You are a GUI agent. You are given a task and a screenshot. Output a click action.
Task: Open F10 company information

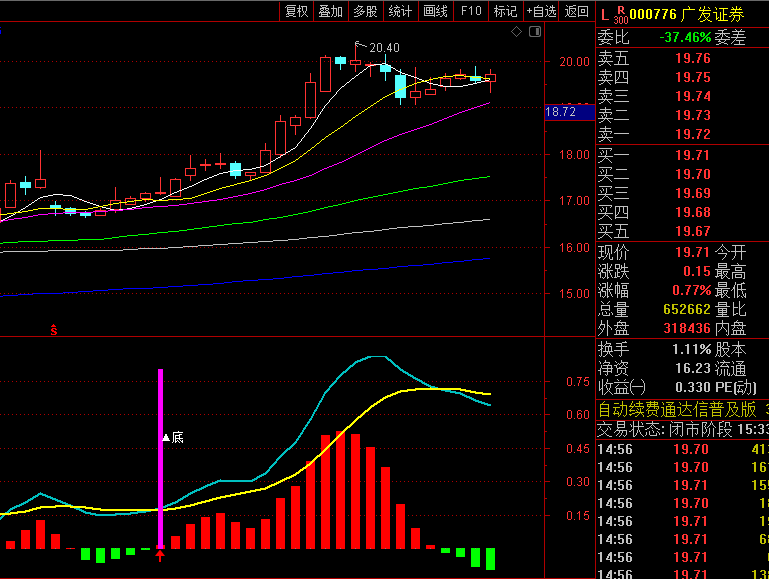(x=471, y=11)
